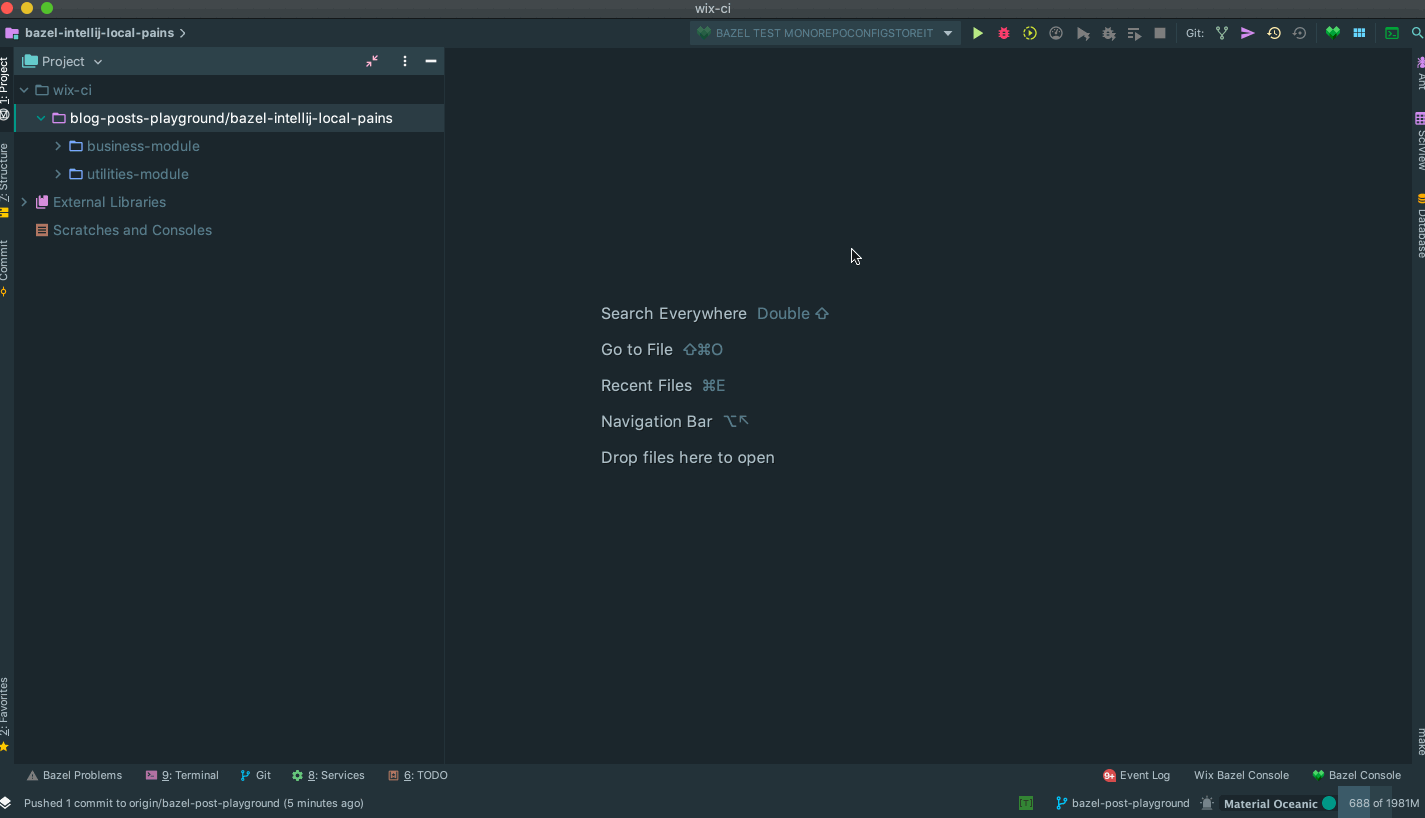Open the run configuration dropdown
Viewport: 1425px width, 818px height.
point(948,33)
